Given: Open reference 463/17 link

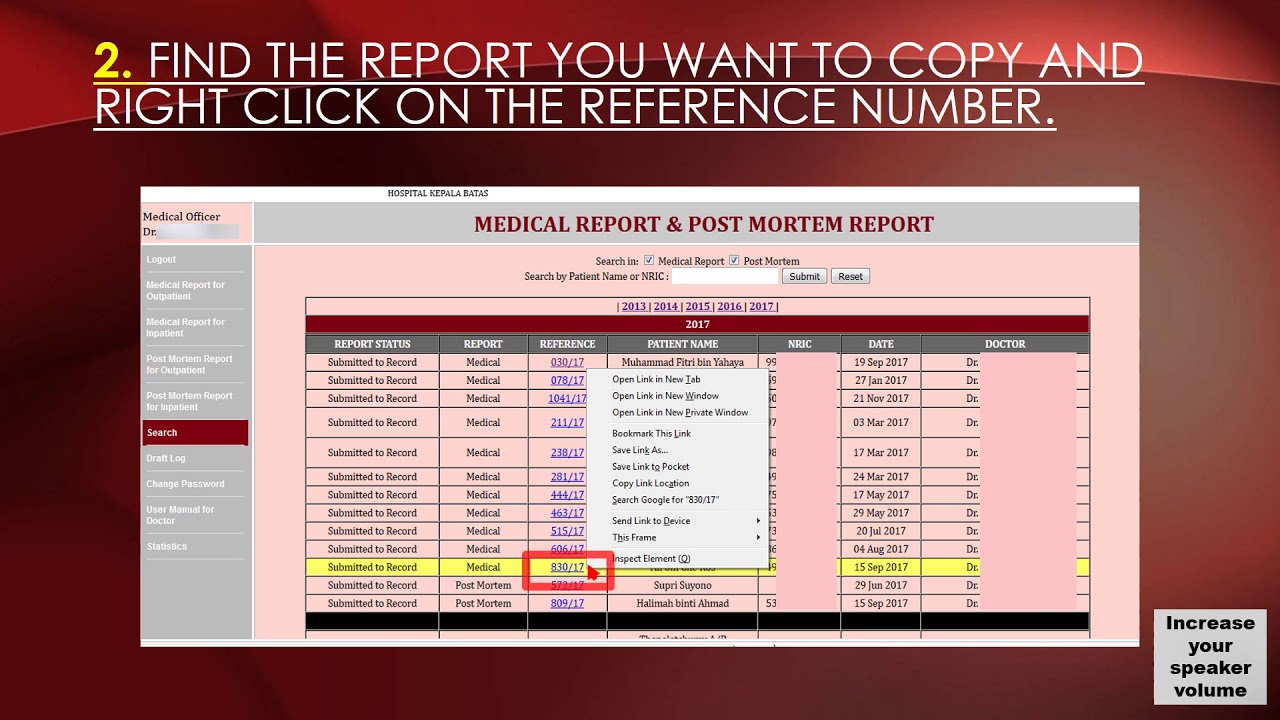Looking at the screenshot, I should click(567, 513).
